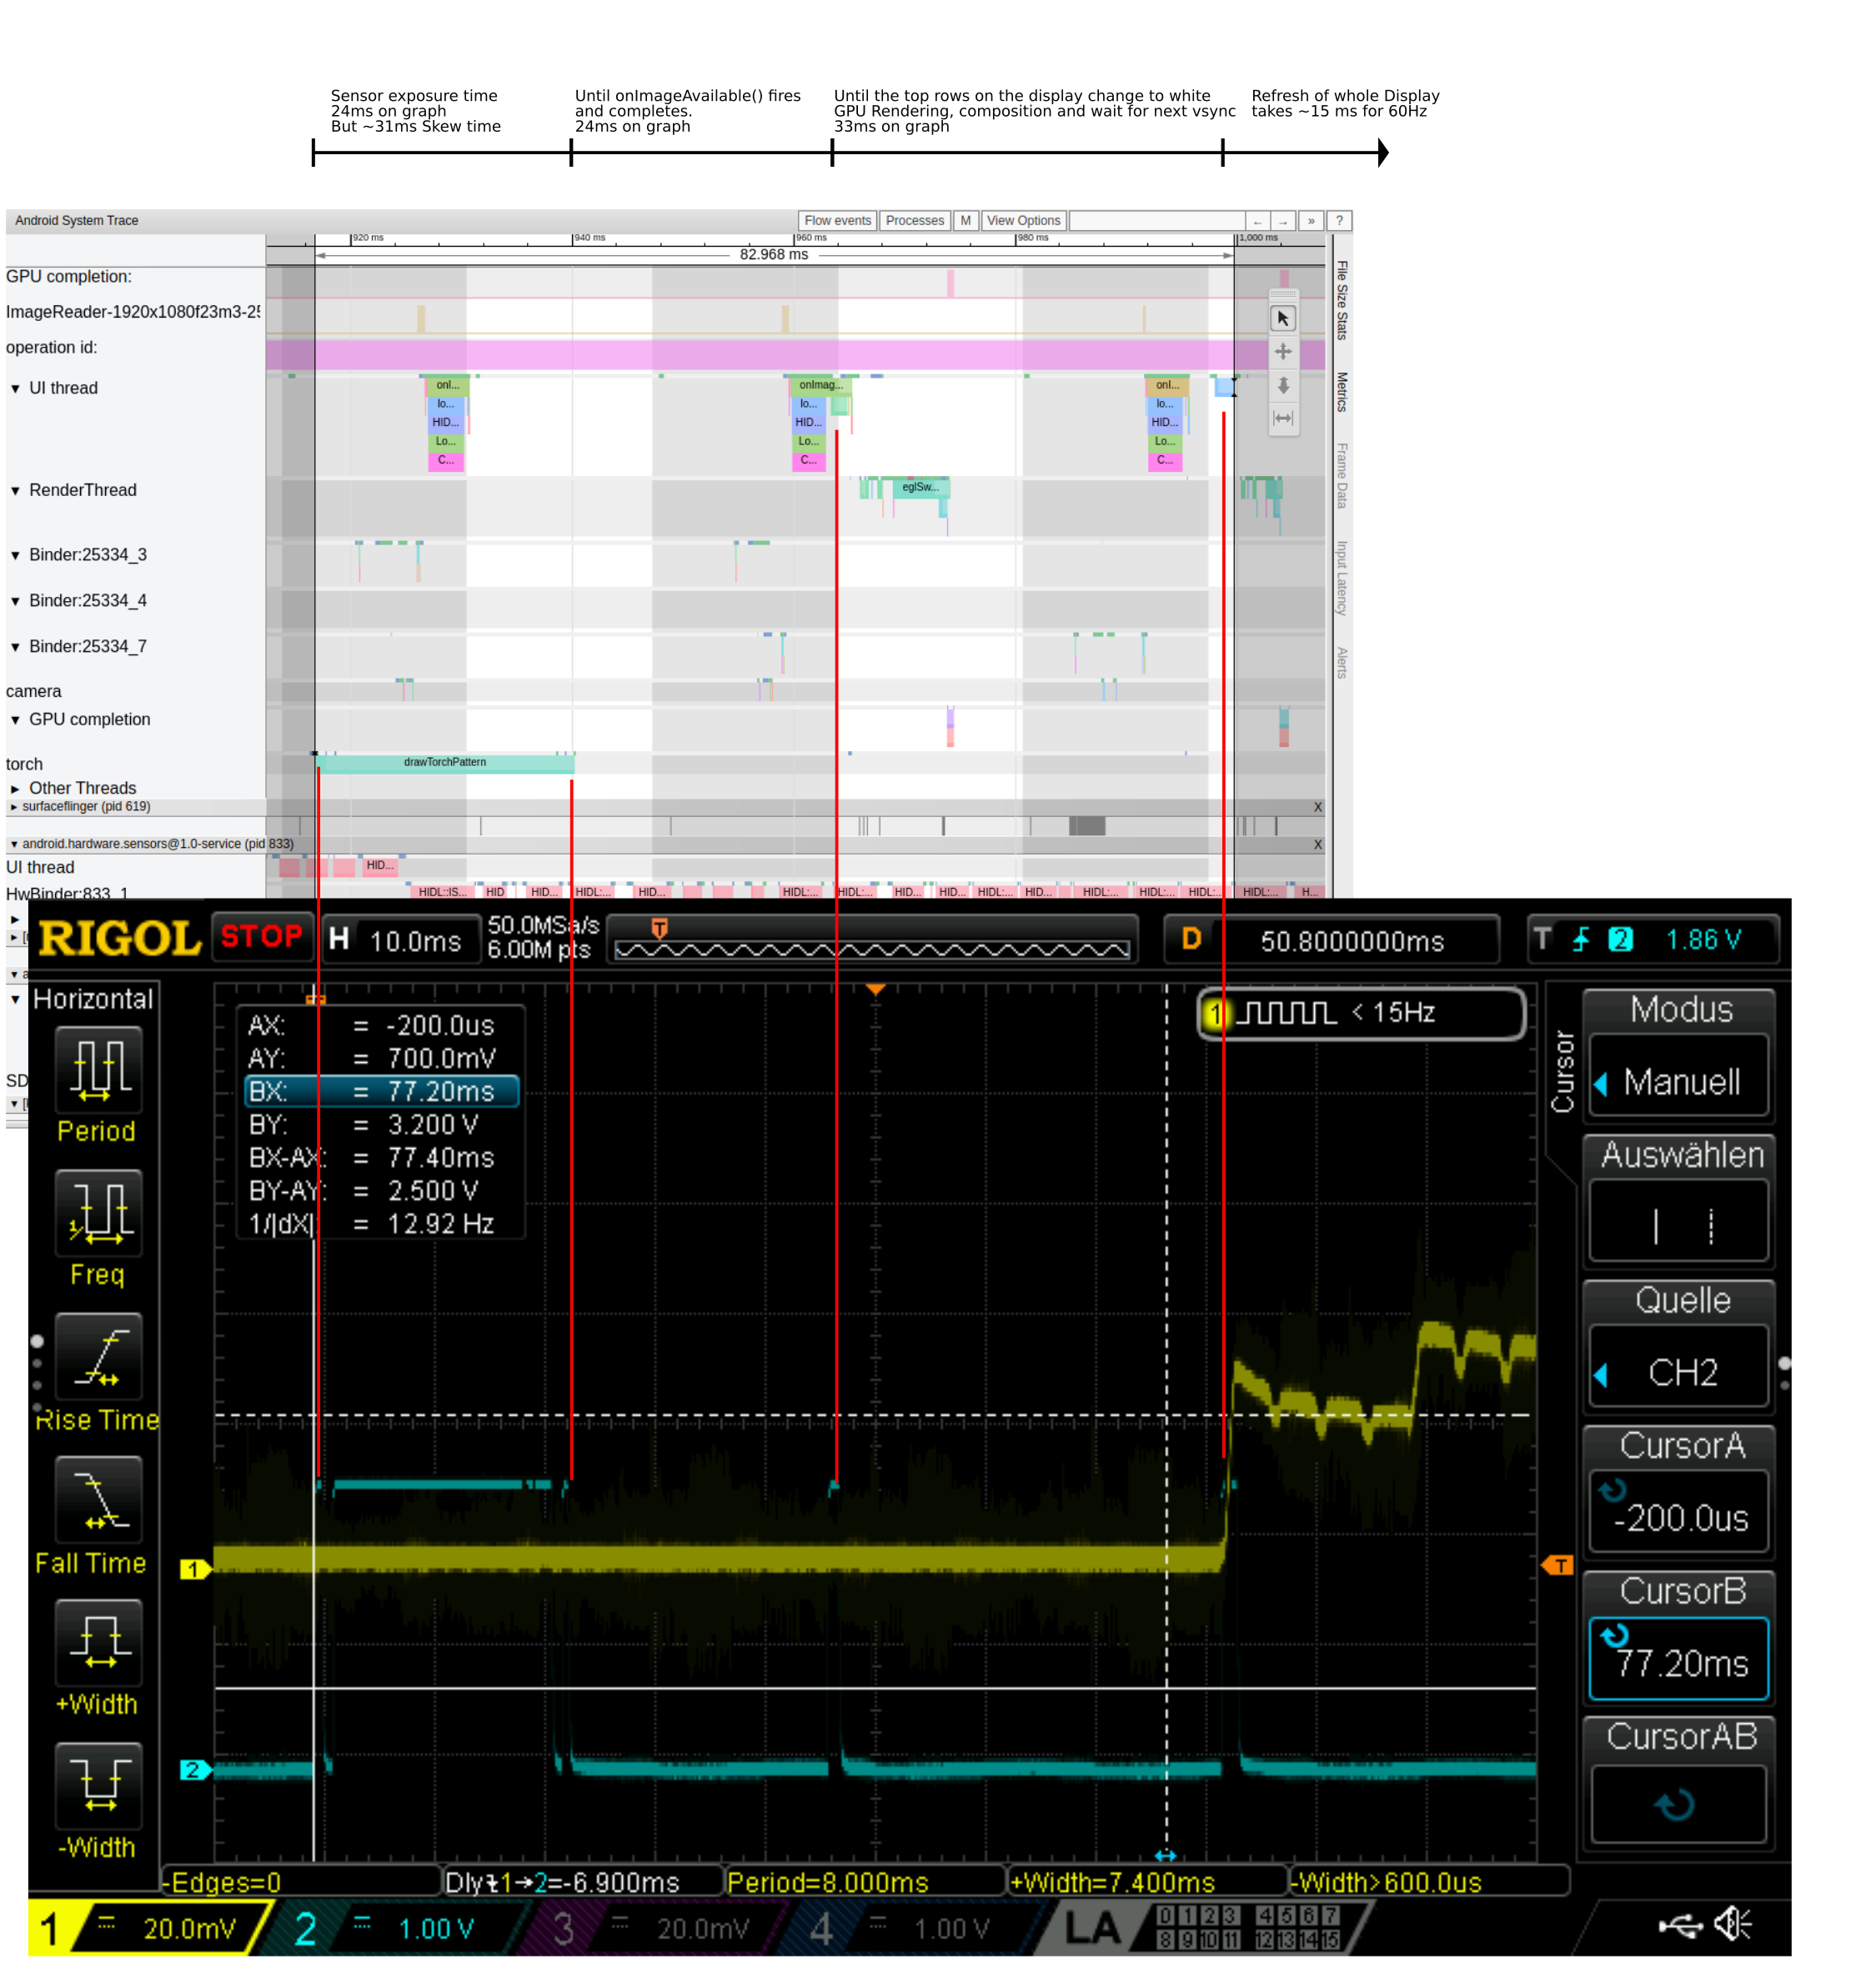Click the +Width measurement icon
Screen dimensions: 1876x1980
tap(98, 1642)
